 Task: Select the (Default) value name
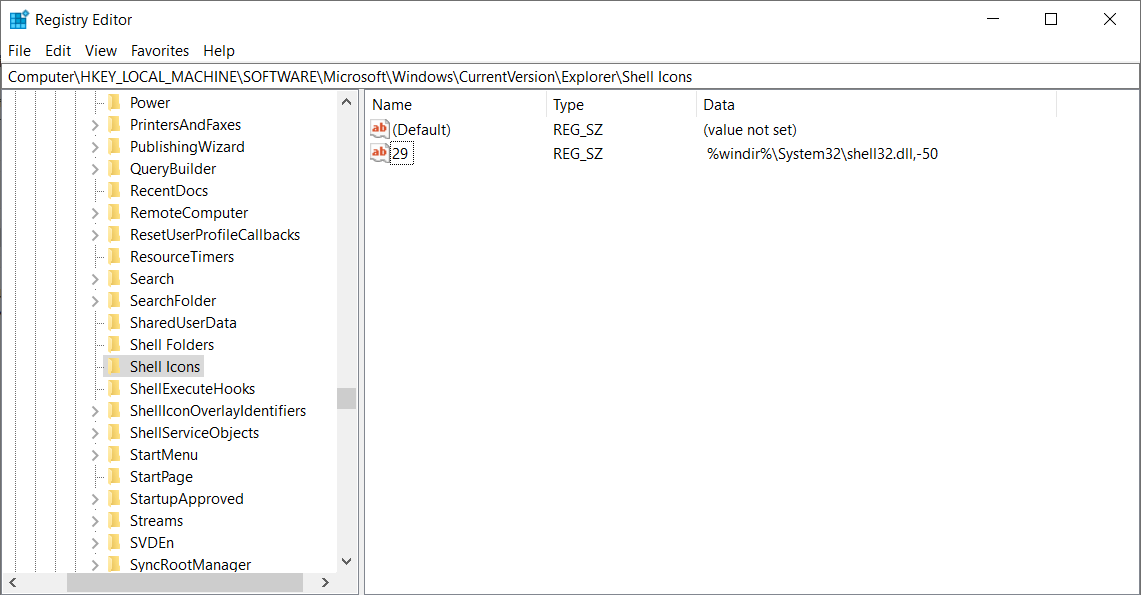click(421, 129)
